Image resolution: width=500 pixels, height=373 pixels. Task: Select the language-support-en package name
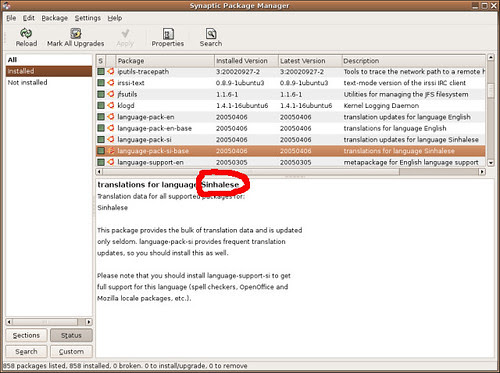click(150, 162)
